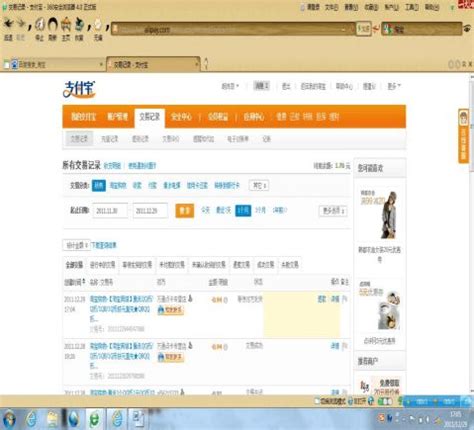Stop page loading with the stop icon
Image resolution: width=474 pixels, height=430 pixels.
coord(40,24)
